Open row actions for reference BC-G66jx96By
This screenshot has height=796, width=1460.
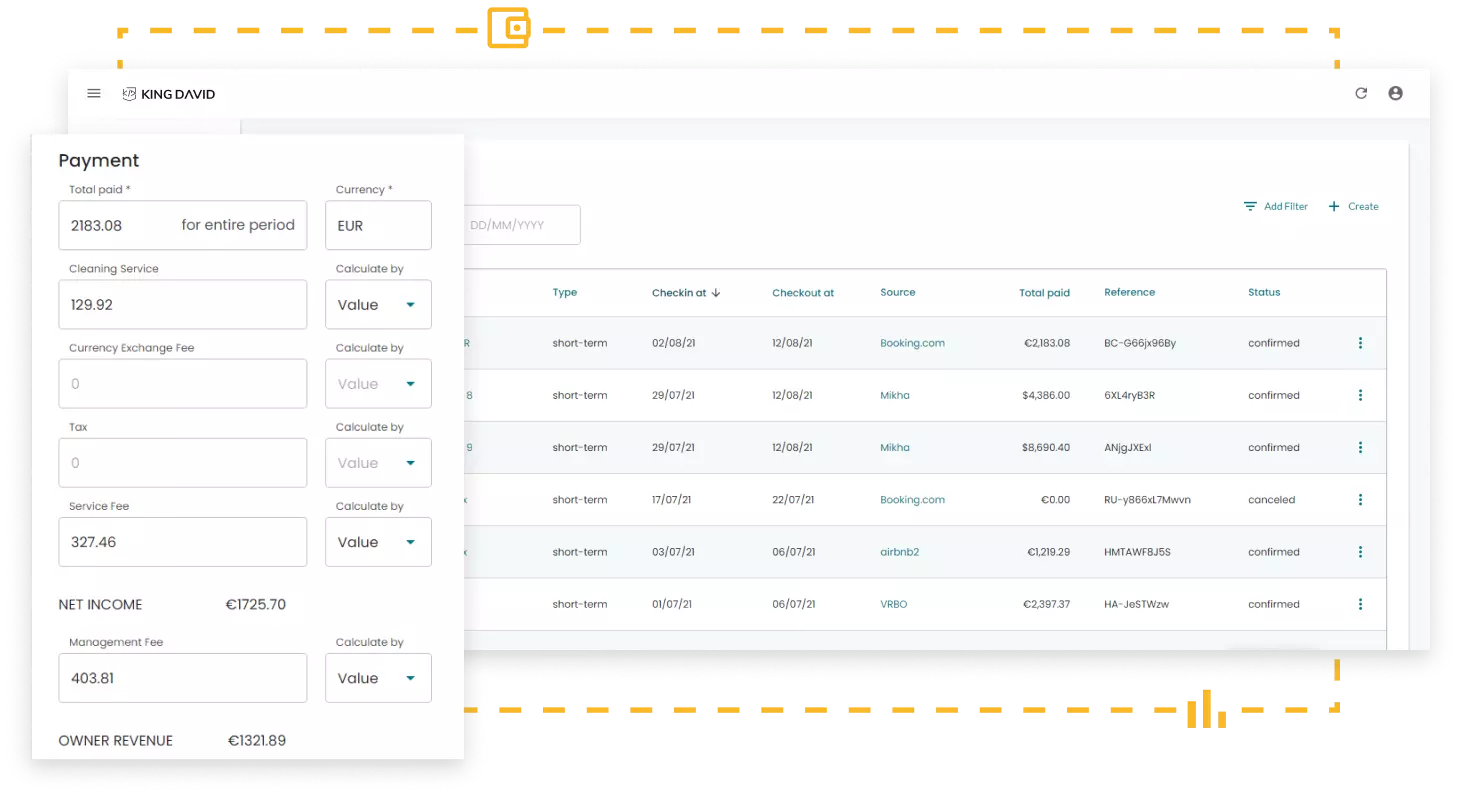[x=1360, y=343]
